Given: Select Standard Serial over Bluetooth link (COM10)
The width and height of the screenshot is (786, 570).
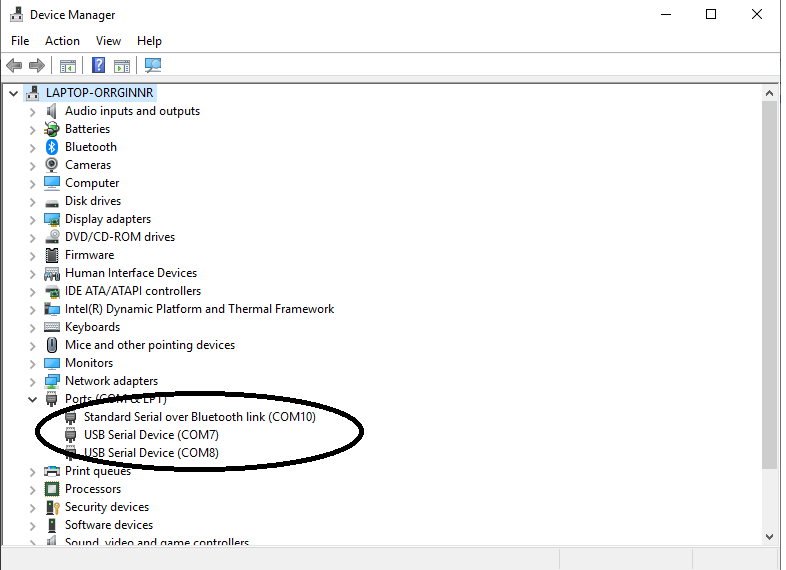Looking at the screenshot, I should [x=199, y=417].
